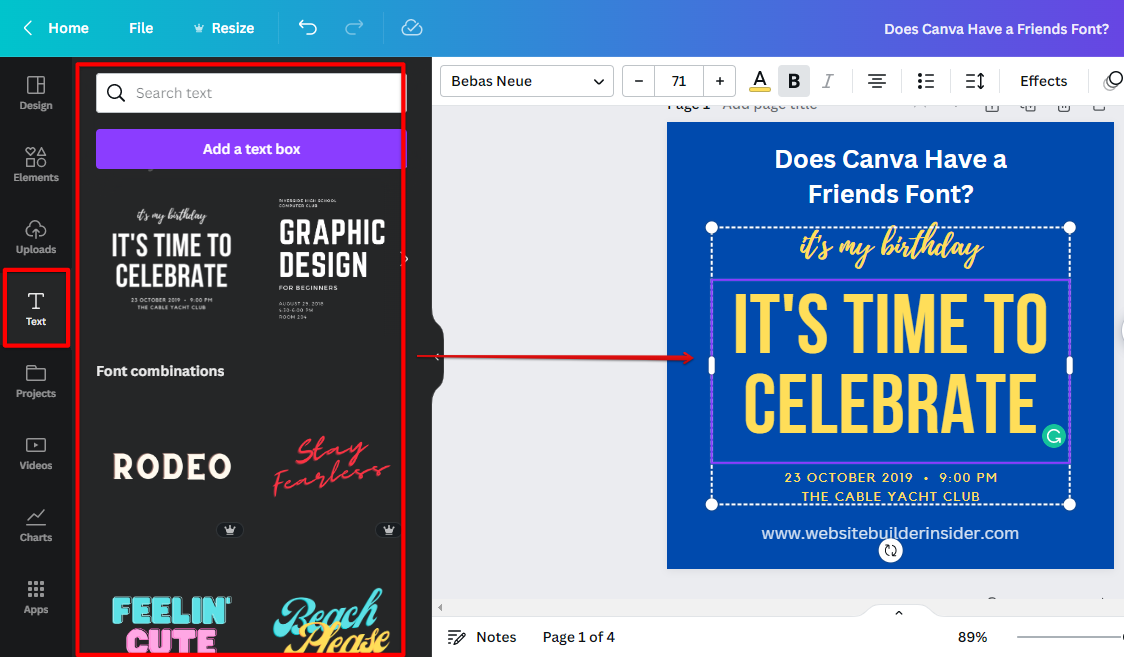Collapse the side panel with arrow handle
Viewport: 1124px width, 657px height.
pos(437,357)
